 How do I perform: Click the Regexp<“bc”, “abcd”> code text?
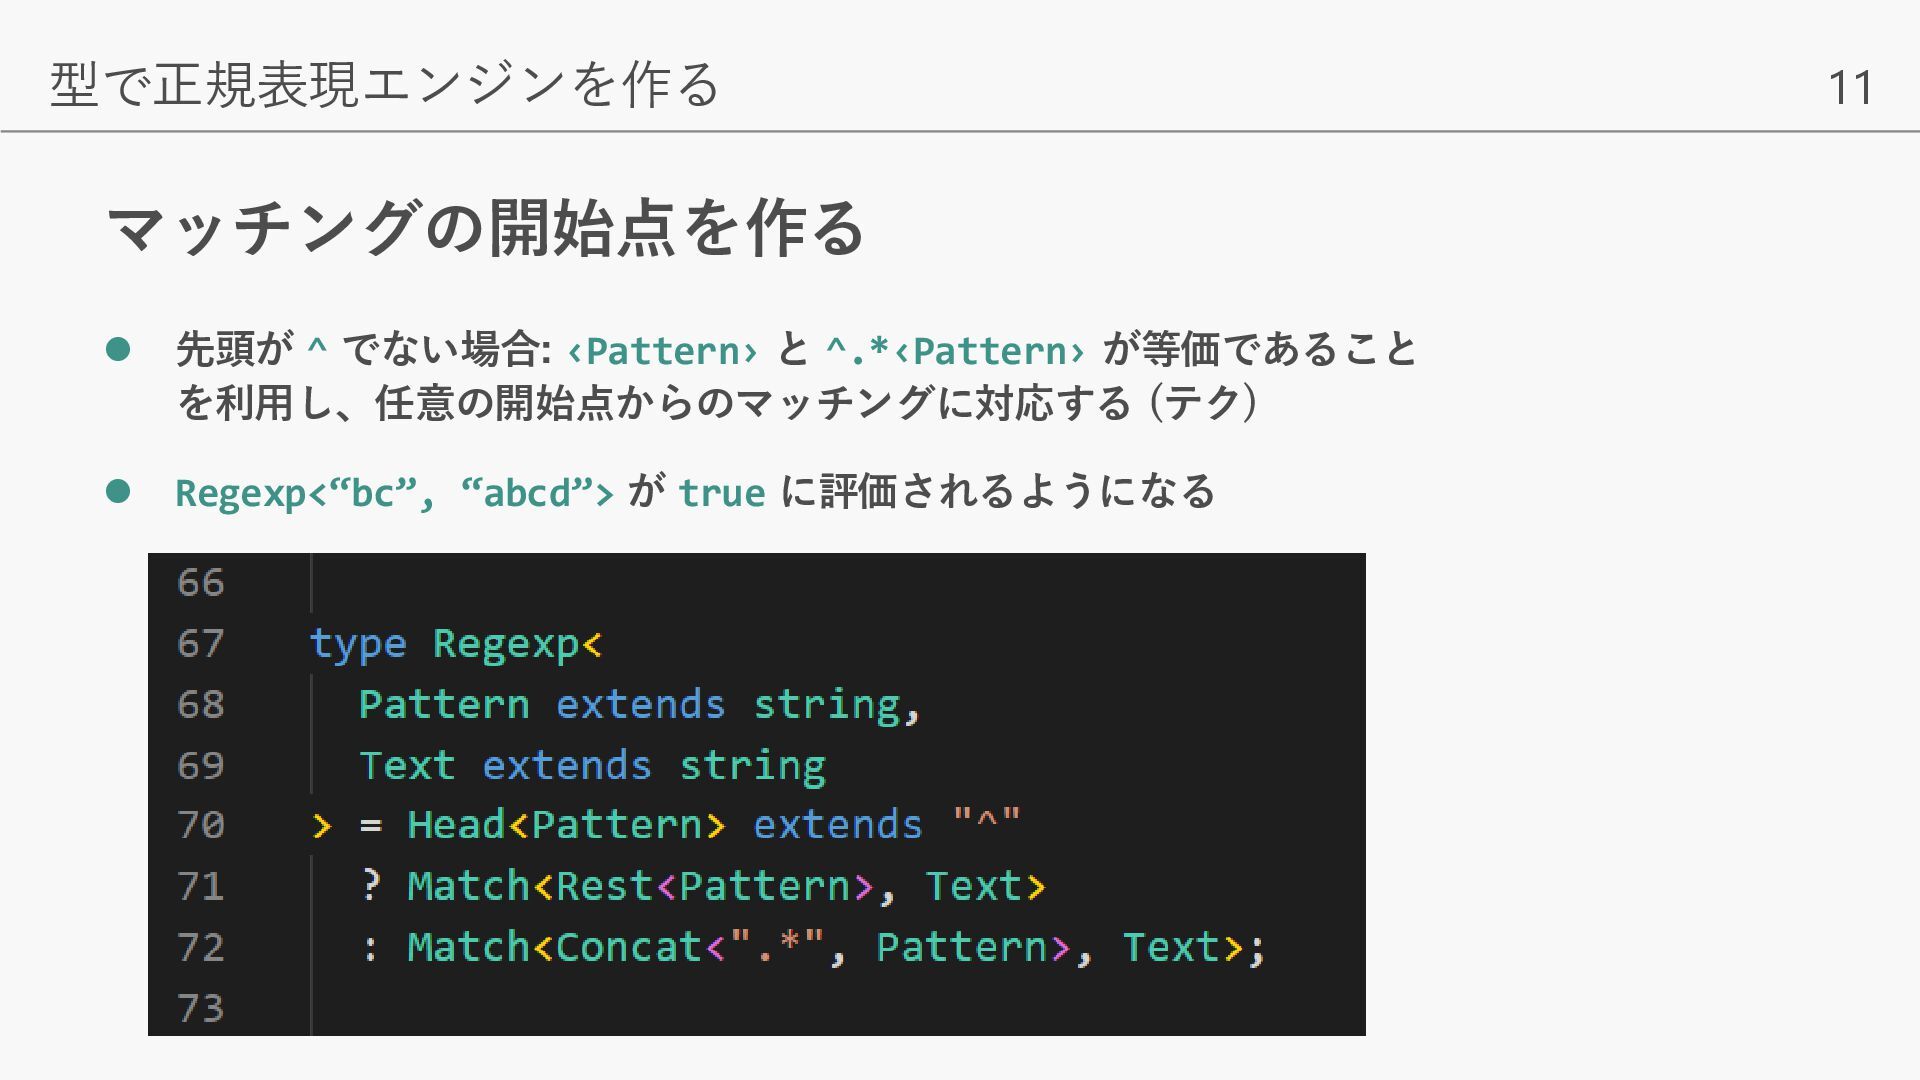tap(394, 493)
